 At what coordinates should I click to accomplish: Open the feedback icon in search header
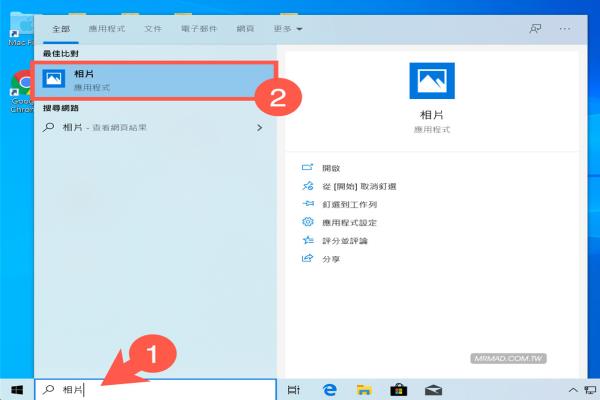(535, 29)
